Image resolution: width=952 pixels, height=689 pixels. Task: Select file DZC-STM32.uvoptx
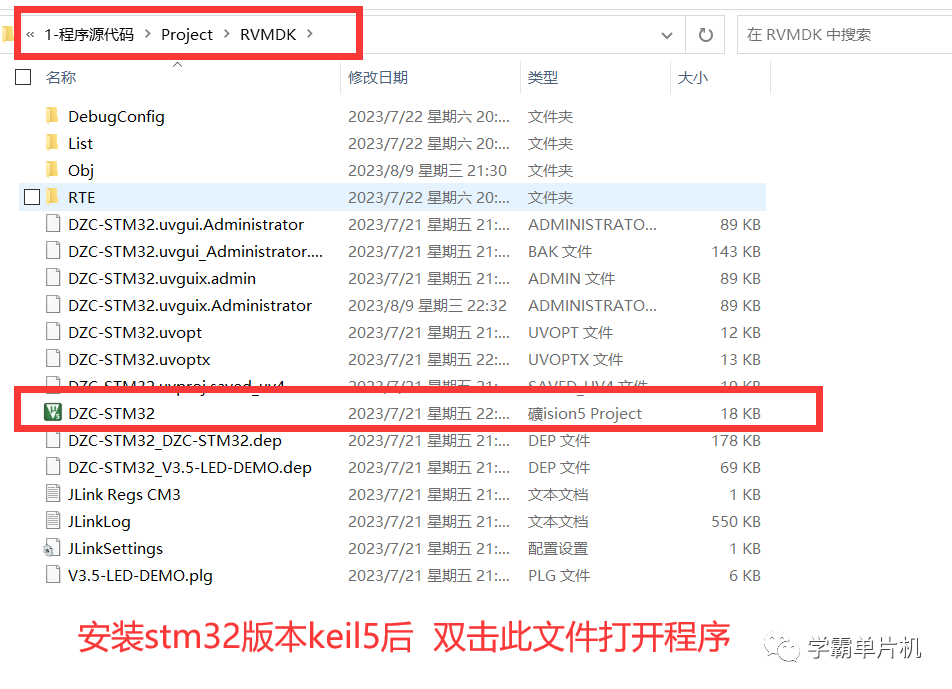pyautogui.click(x=139, y=359)
